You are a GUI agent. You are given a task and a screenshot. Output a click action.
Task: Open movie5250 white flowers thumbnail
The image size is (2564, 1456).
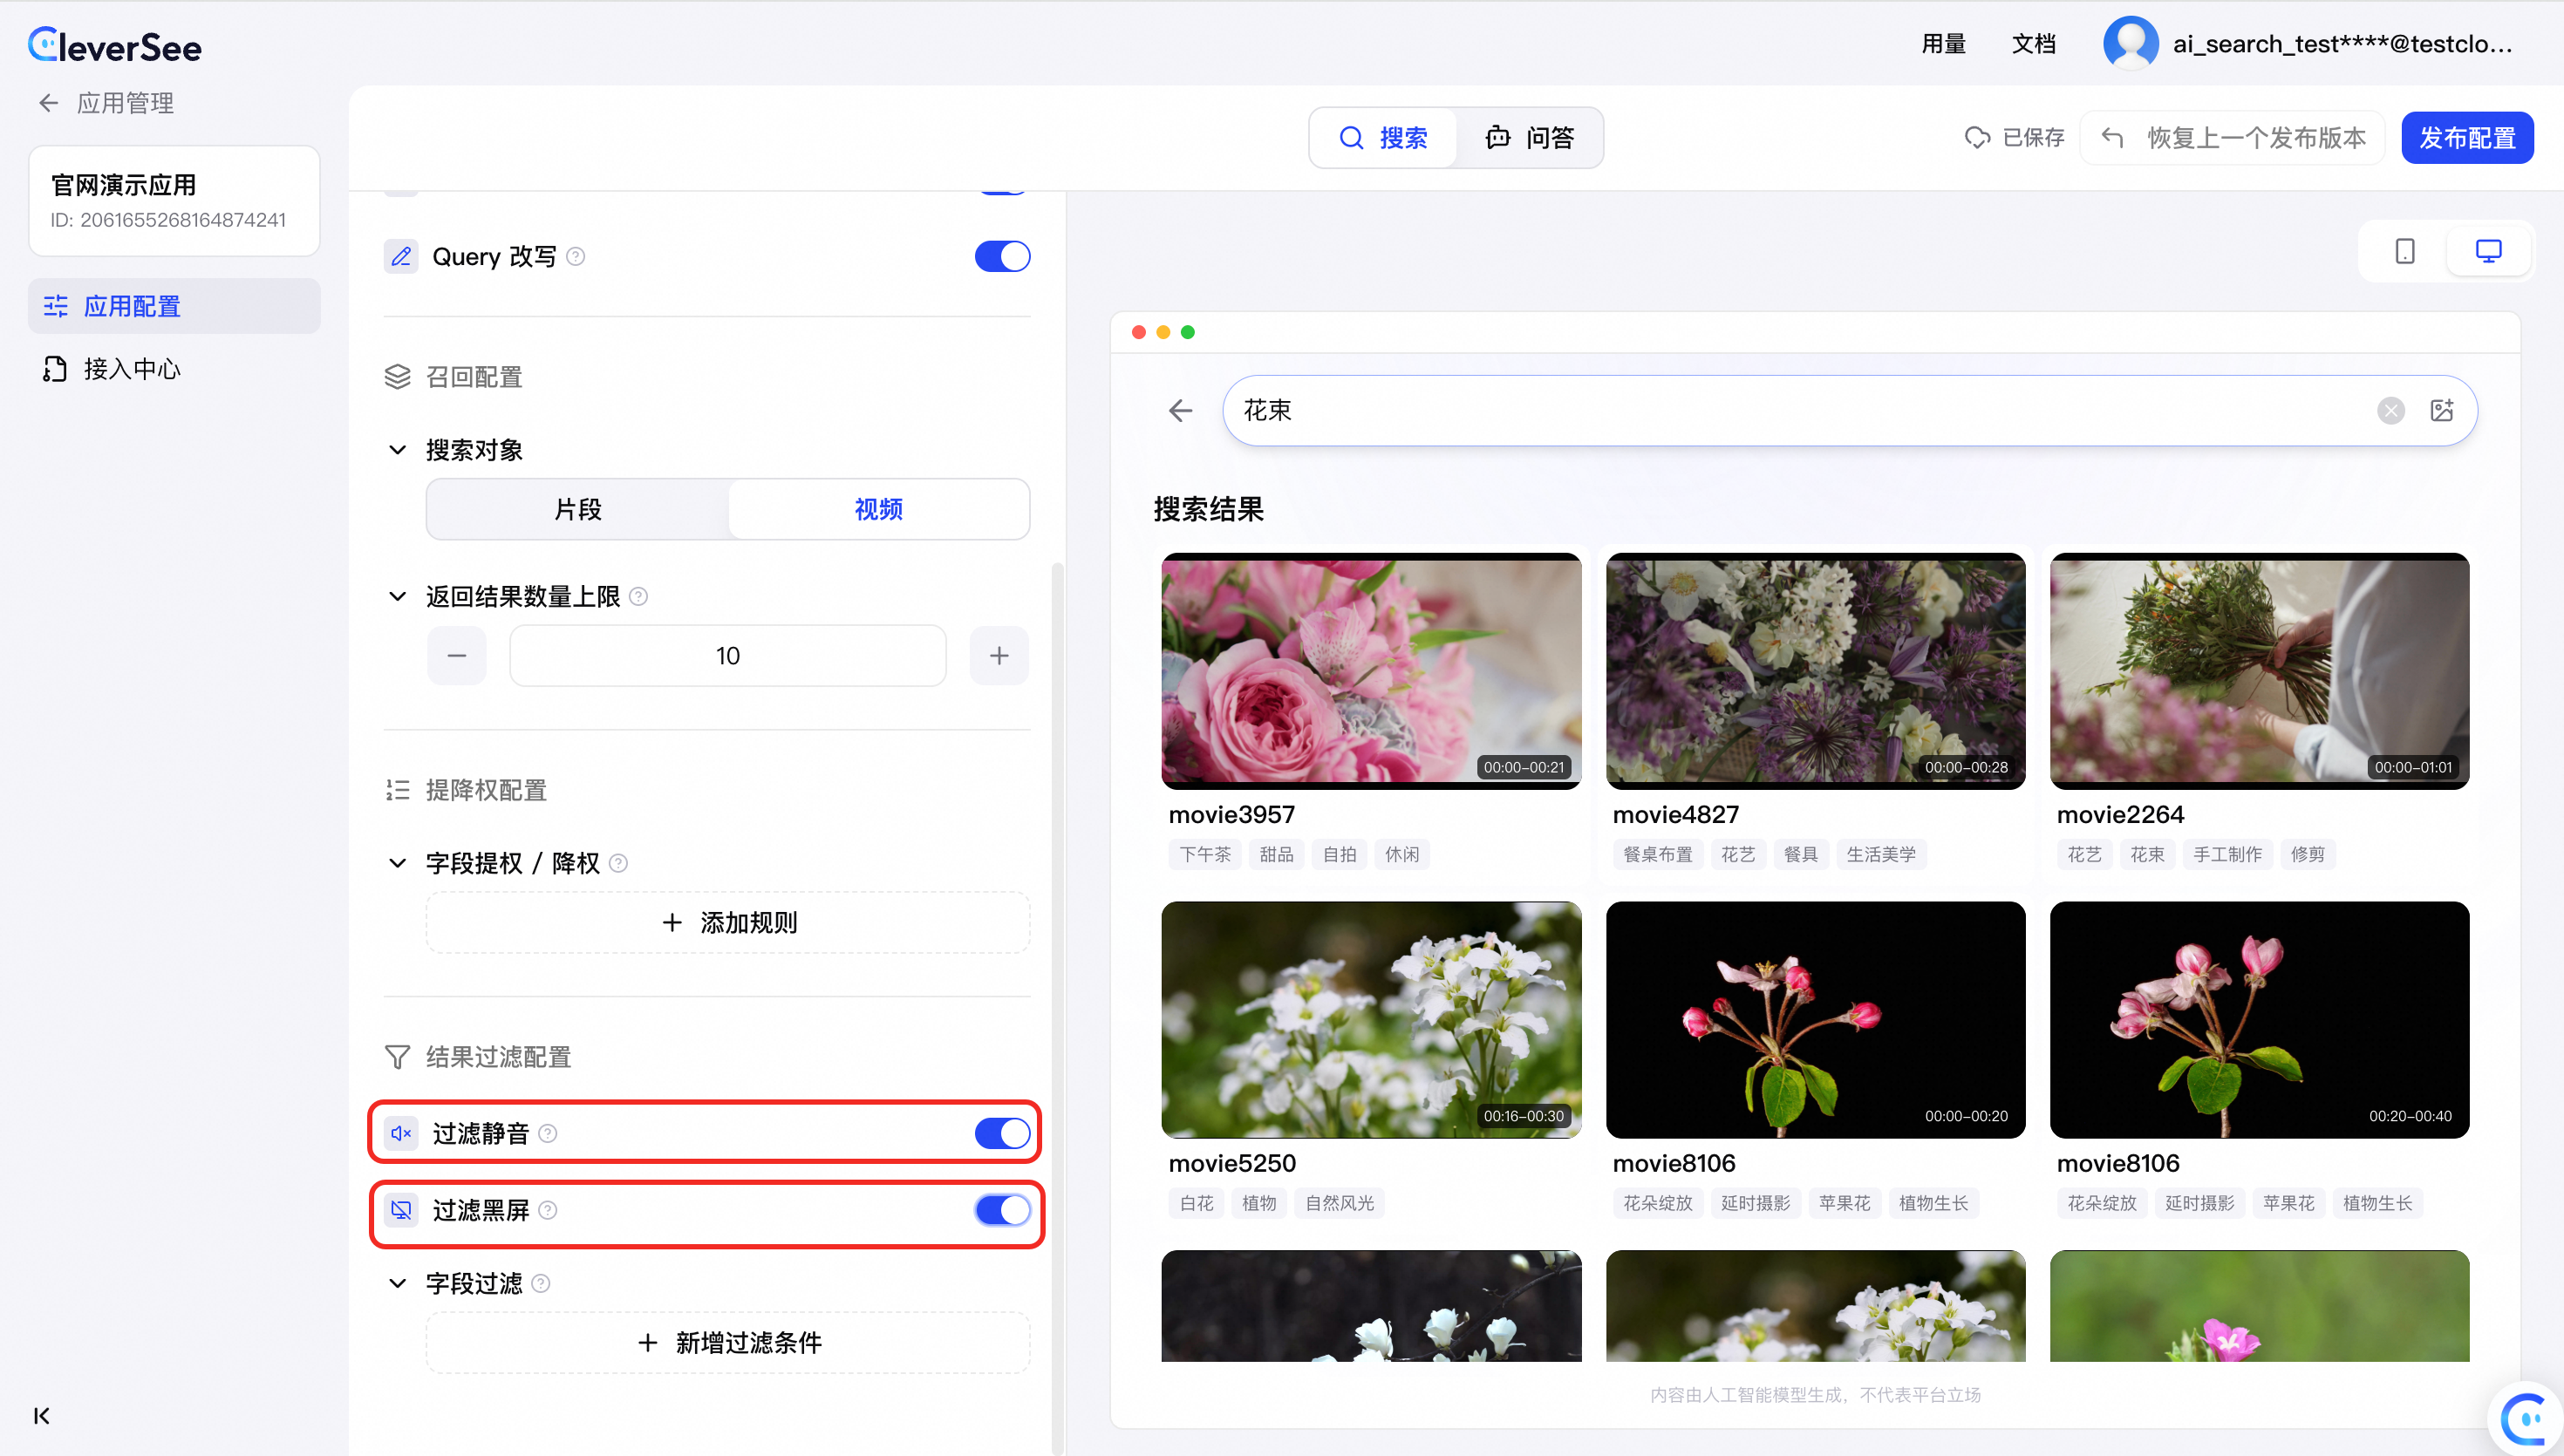point(1371,1019)
